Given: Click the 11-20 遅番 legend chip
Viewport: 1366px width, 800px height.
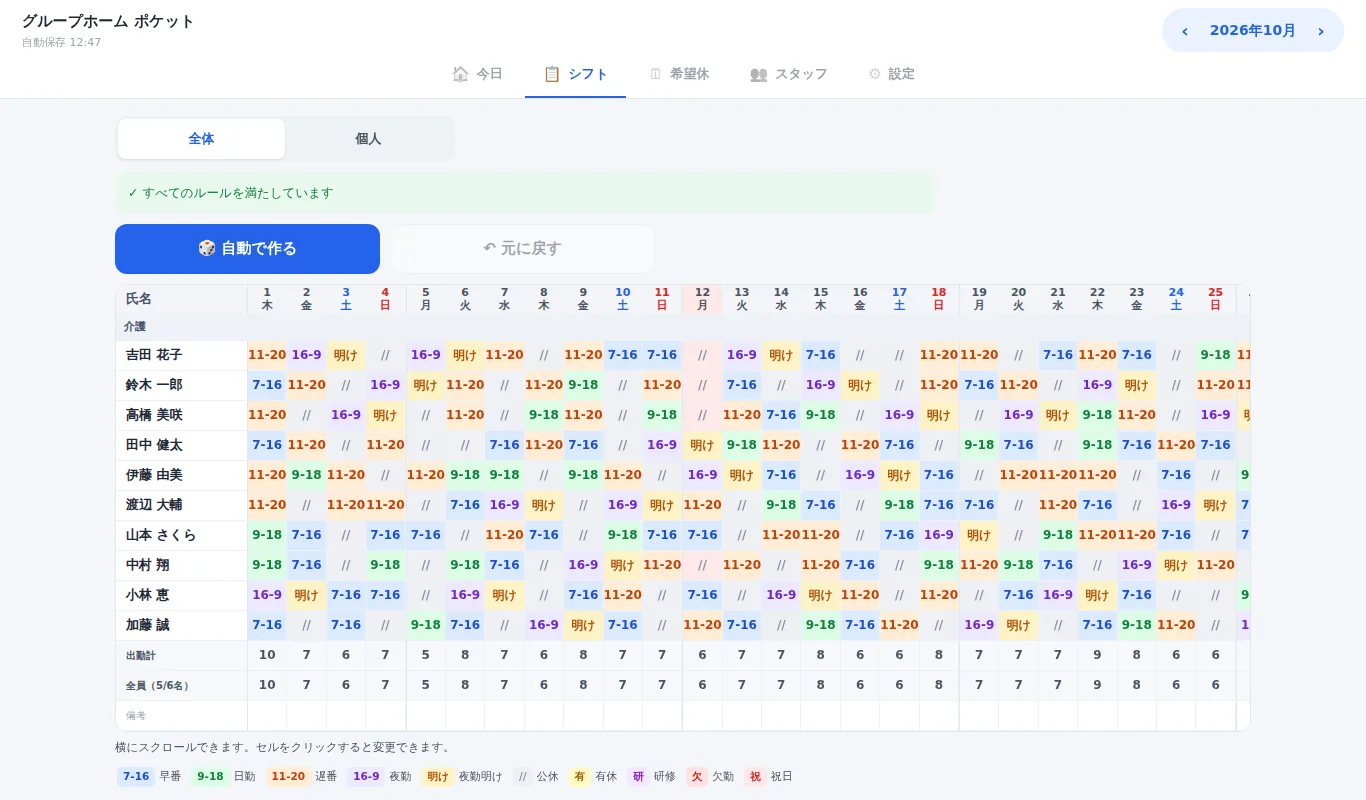Looking at the screenshot, I should coord(301,776).
